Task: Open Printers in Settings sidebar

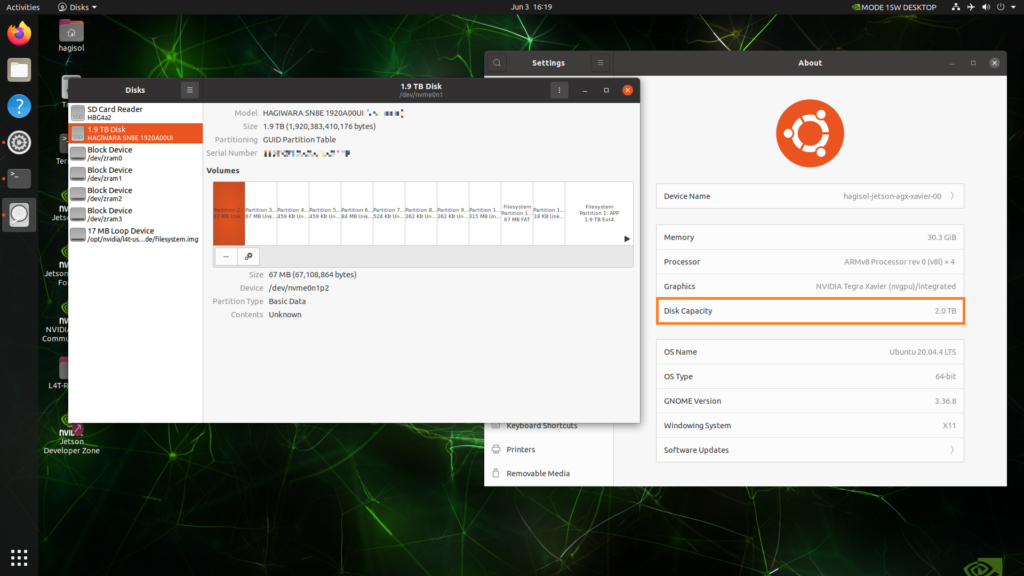Action: pyautogui.click(x=549, y=449)
